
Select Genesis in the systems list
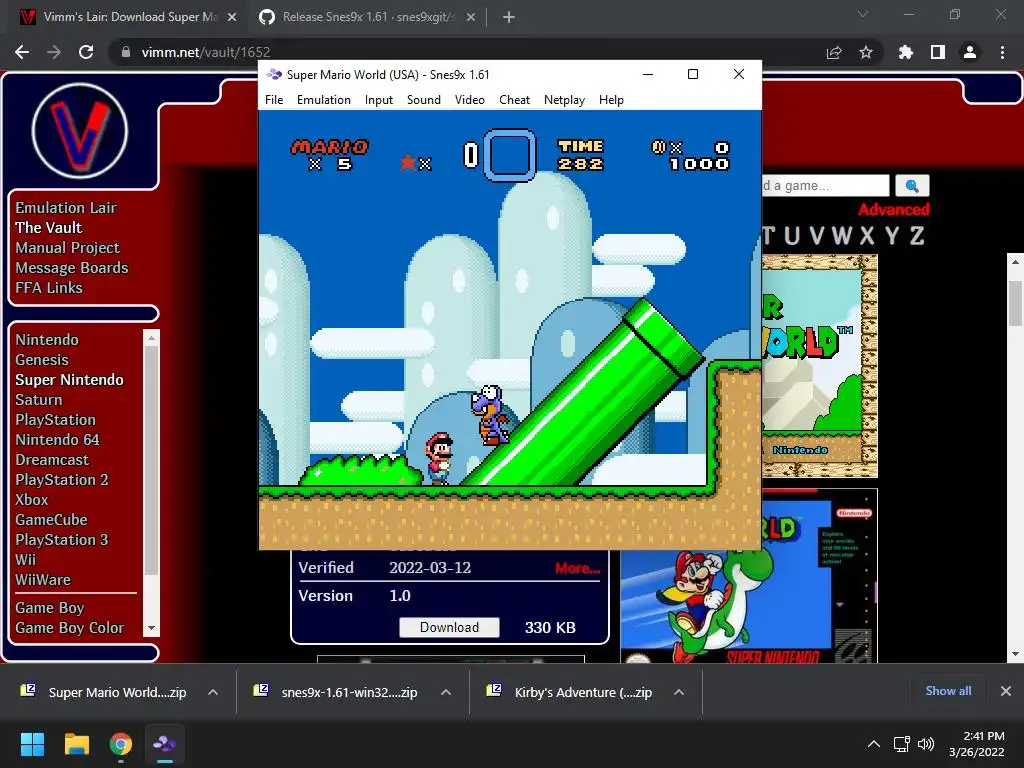[42, 360]
